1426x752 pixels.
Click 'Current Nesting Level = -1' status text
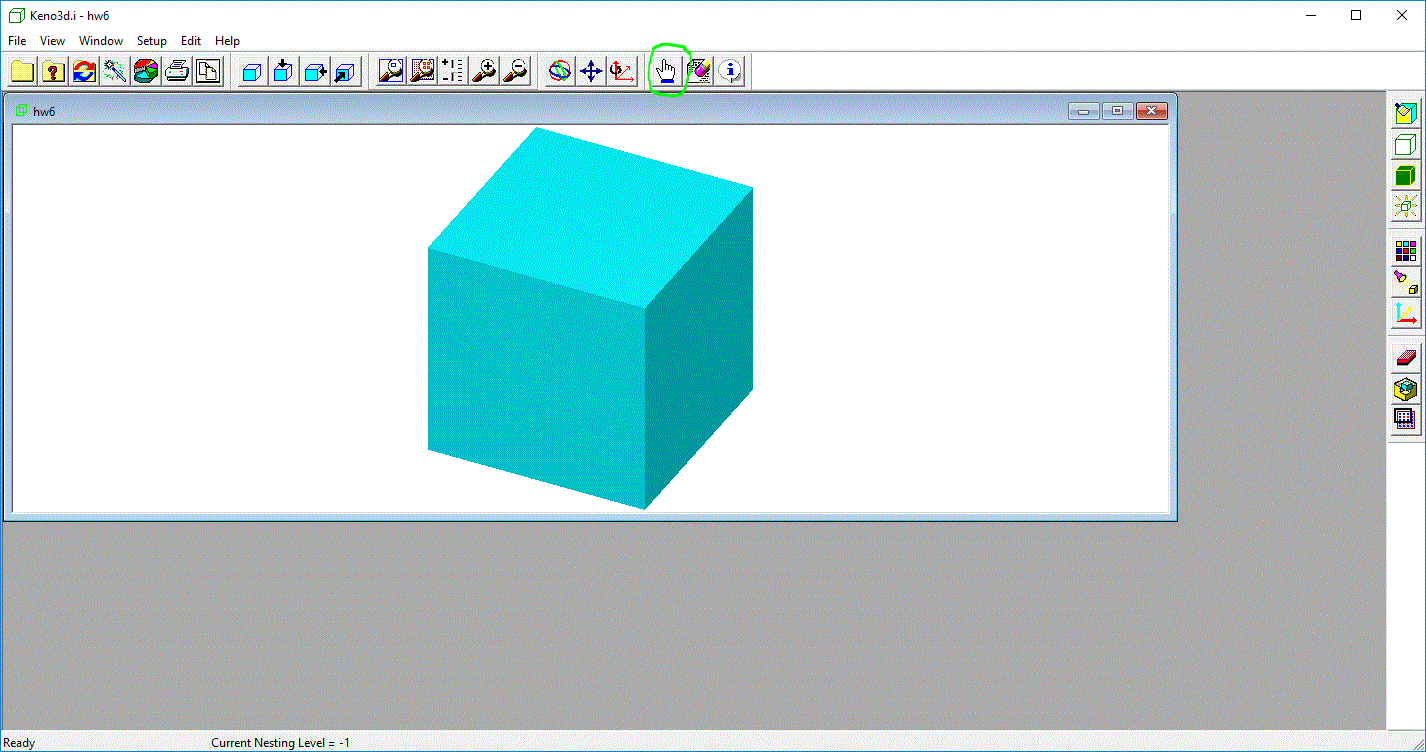280,743
